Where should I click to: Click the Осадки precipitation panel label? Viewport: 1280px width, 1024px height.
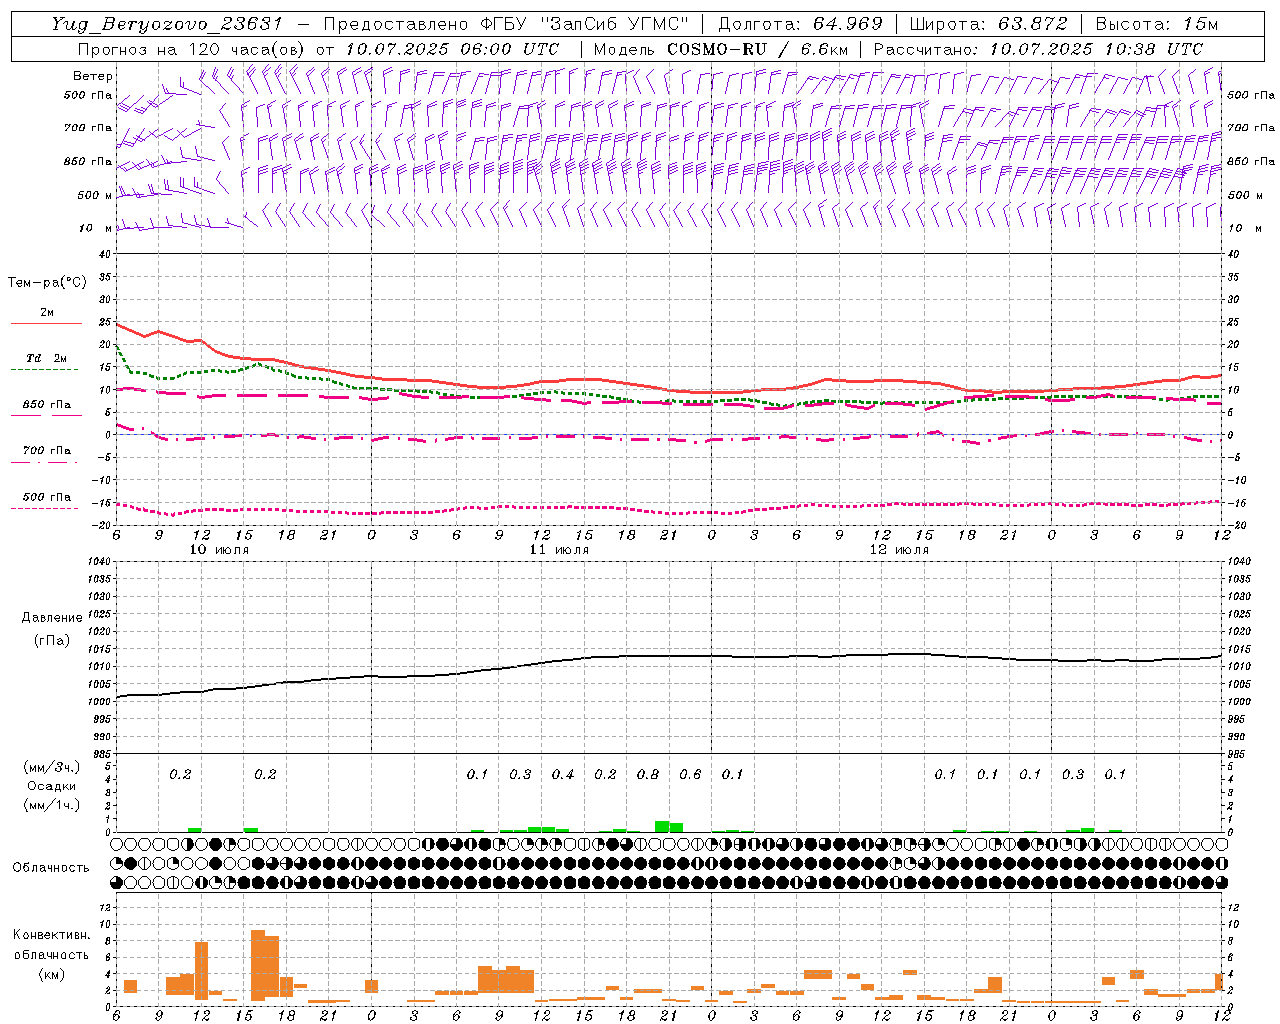tap(52, 786)
